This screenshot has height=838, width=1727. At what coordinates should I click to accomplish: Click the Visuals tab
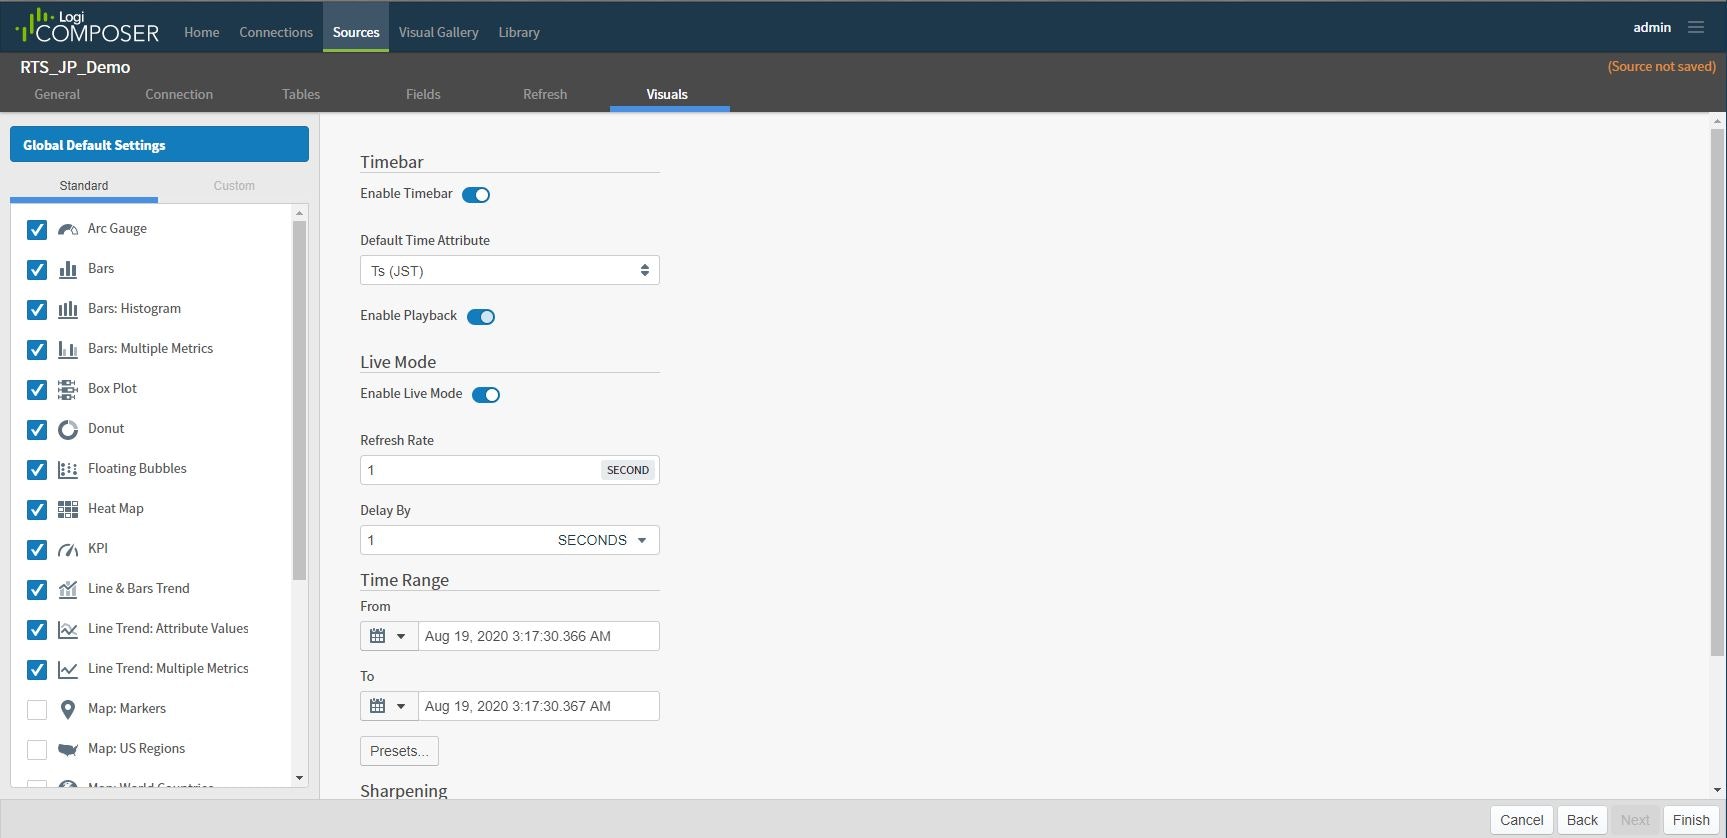(x=667, y=94)
